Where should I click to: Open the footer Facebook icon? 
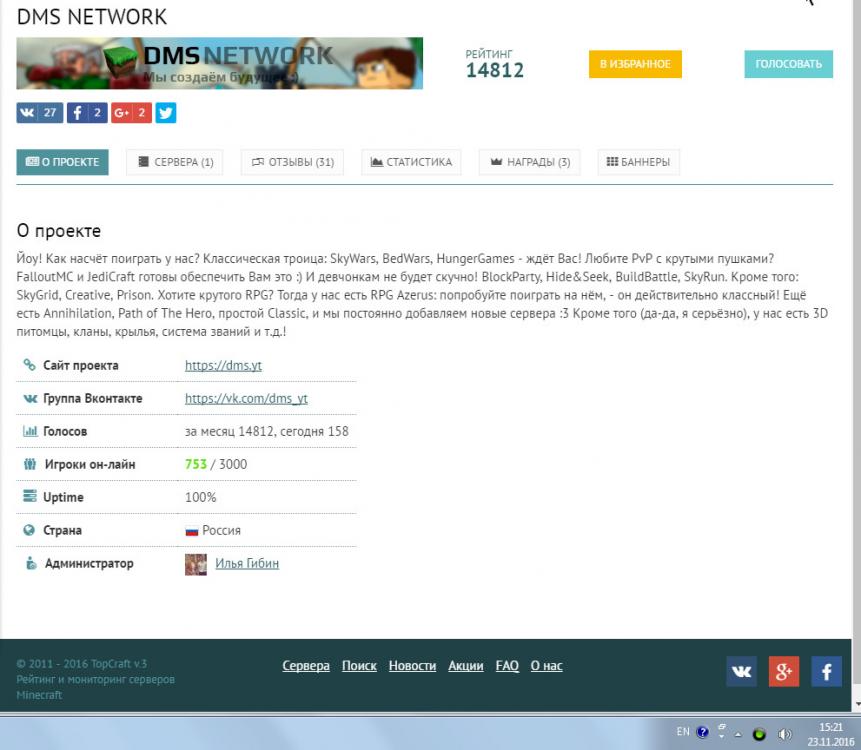click(x=826, y=671)
